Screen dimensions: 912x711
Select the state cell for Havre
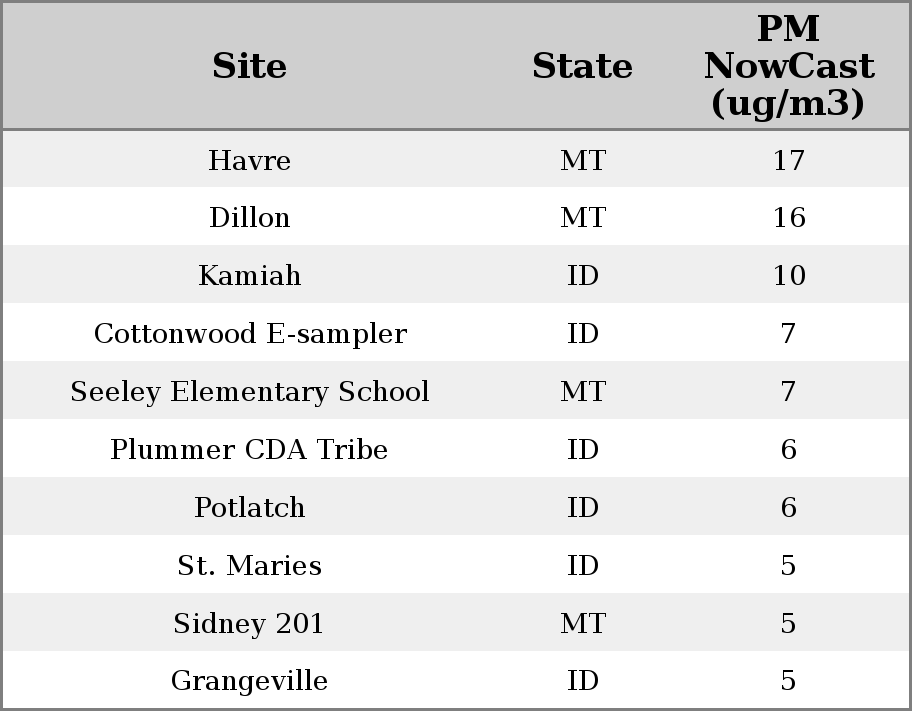582,160
